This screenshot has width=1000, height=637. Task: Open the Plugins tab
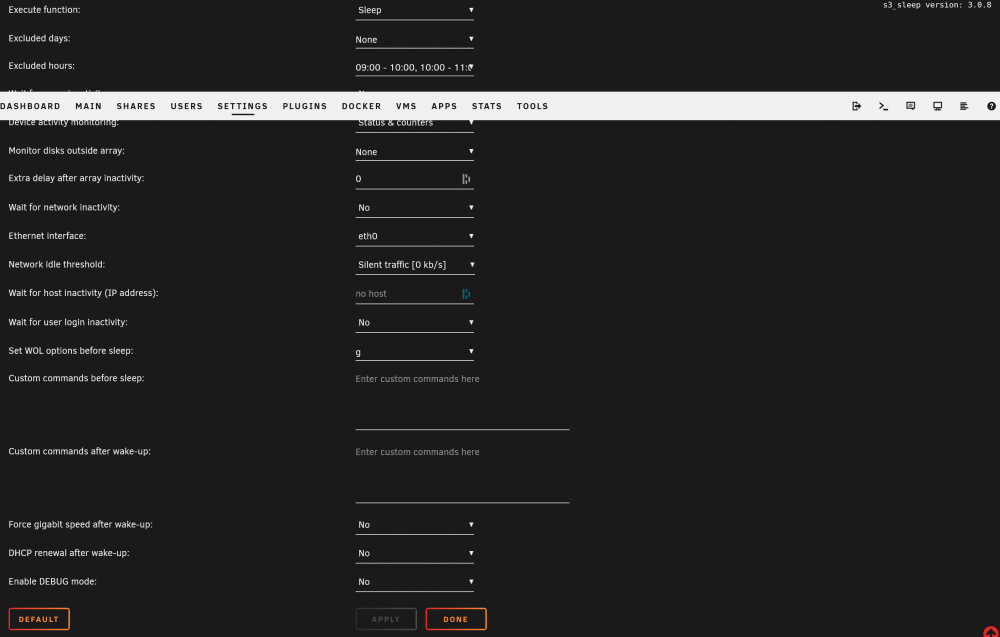point(305,106)
